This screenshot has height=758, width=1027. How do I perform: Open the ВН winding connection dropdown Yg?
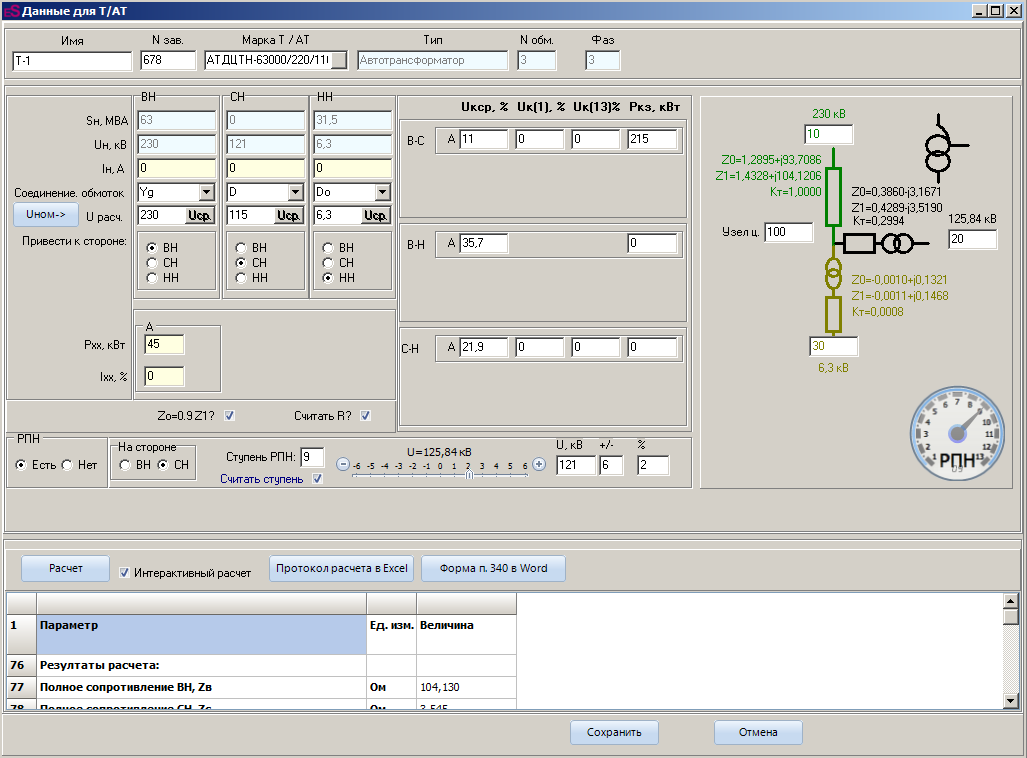[x=206, y=192]
